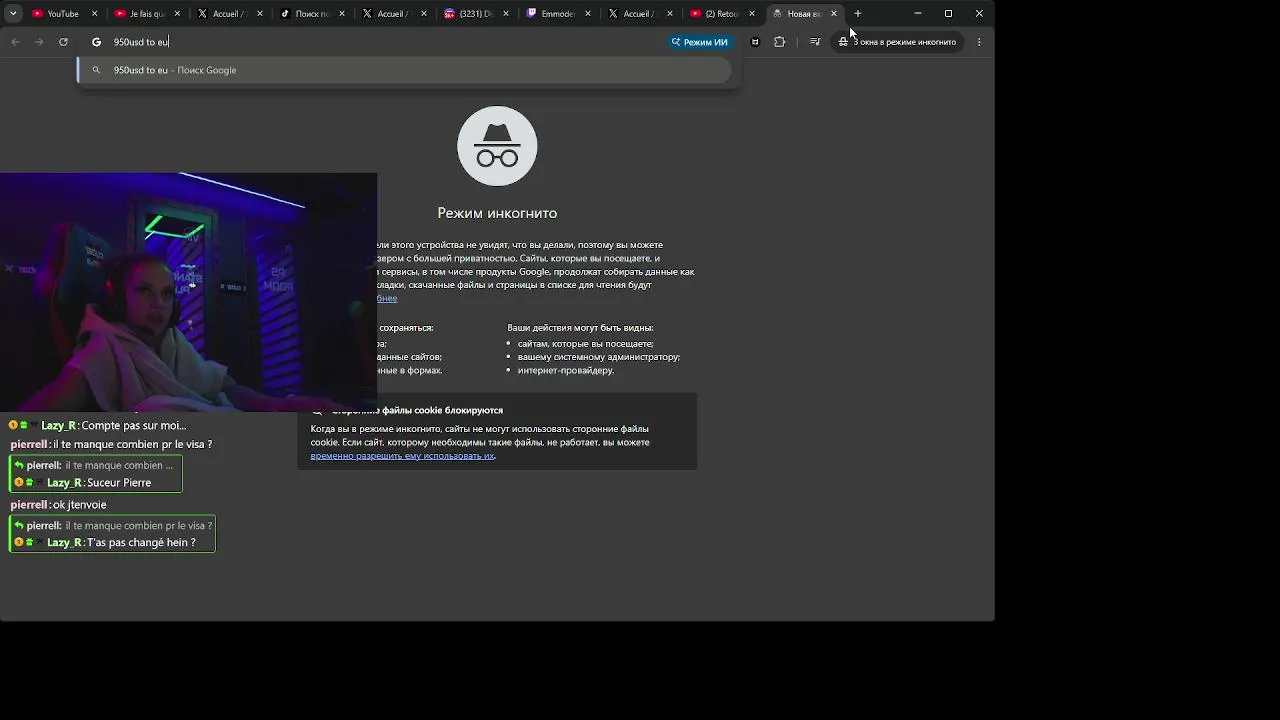The image size is (1280, 720).
Task: Click the chat message "ok jtenvoie"
Action: tap(79, 505)
